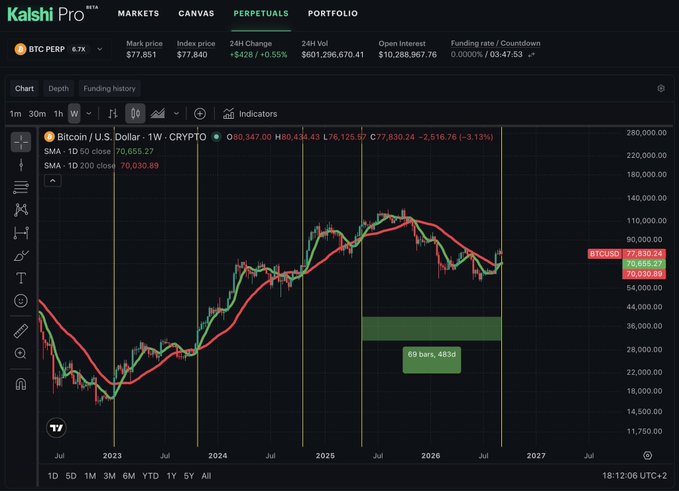Click the 6.7X leverage badge
Viewport: 679px width, 491px height.
point(79,49)
